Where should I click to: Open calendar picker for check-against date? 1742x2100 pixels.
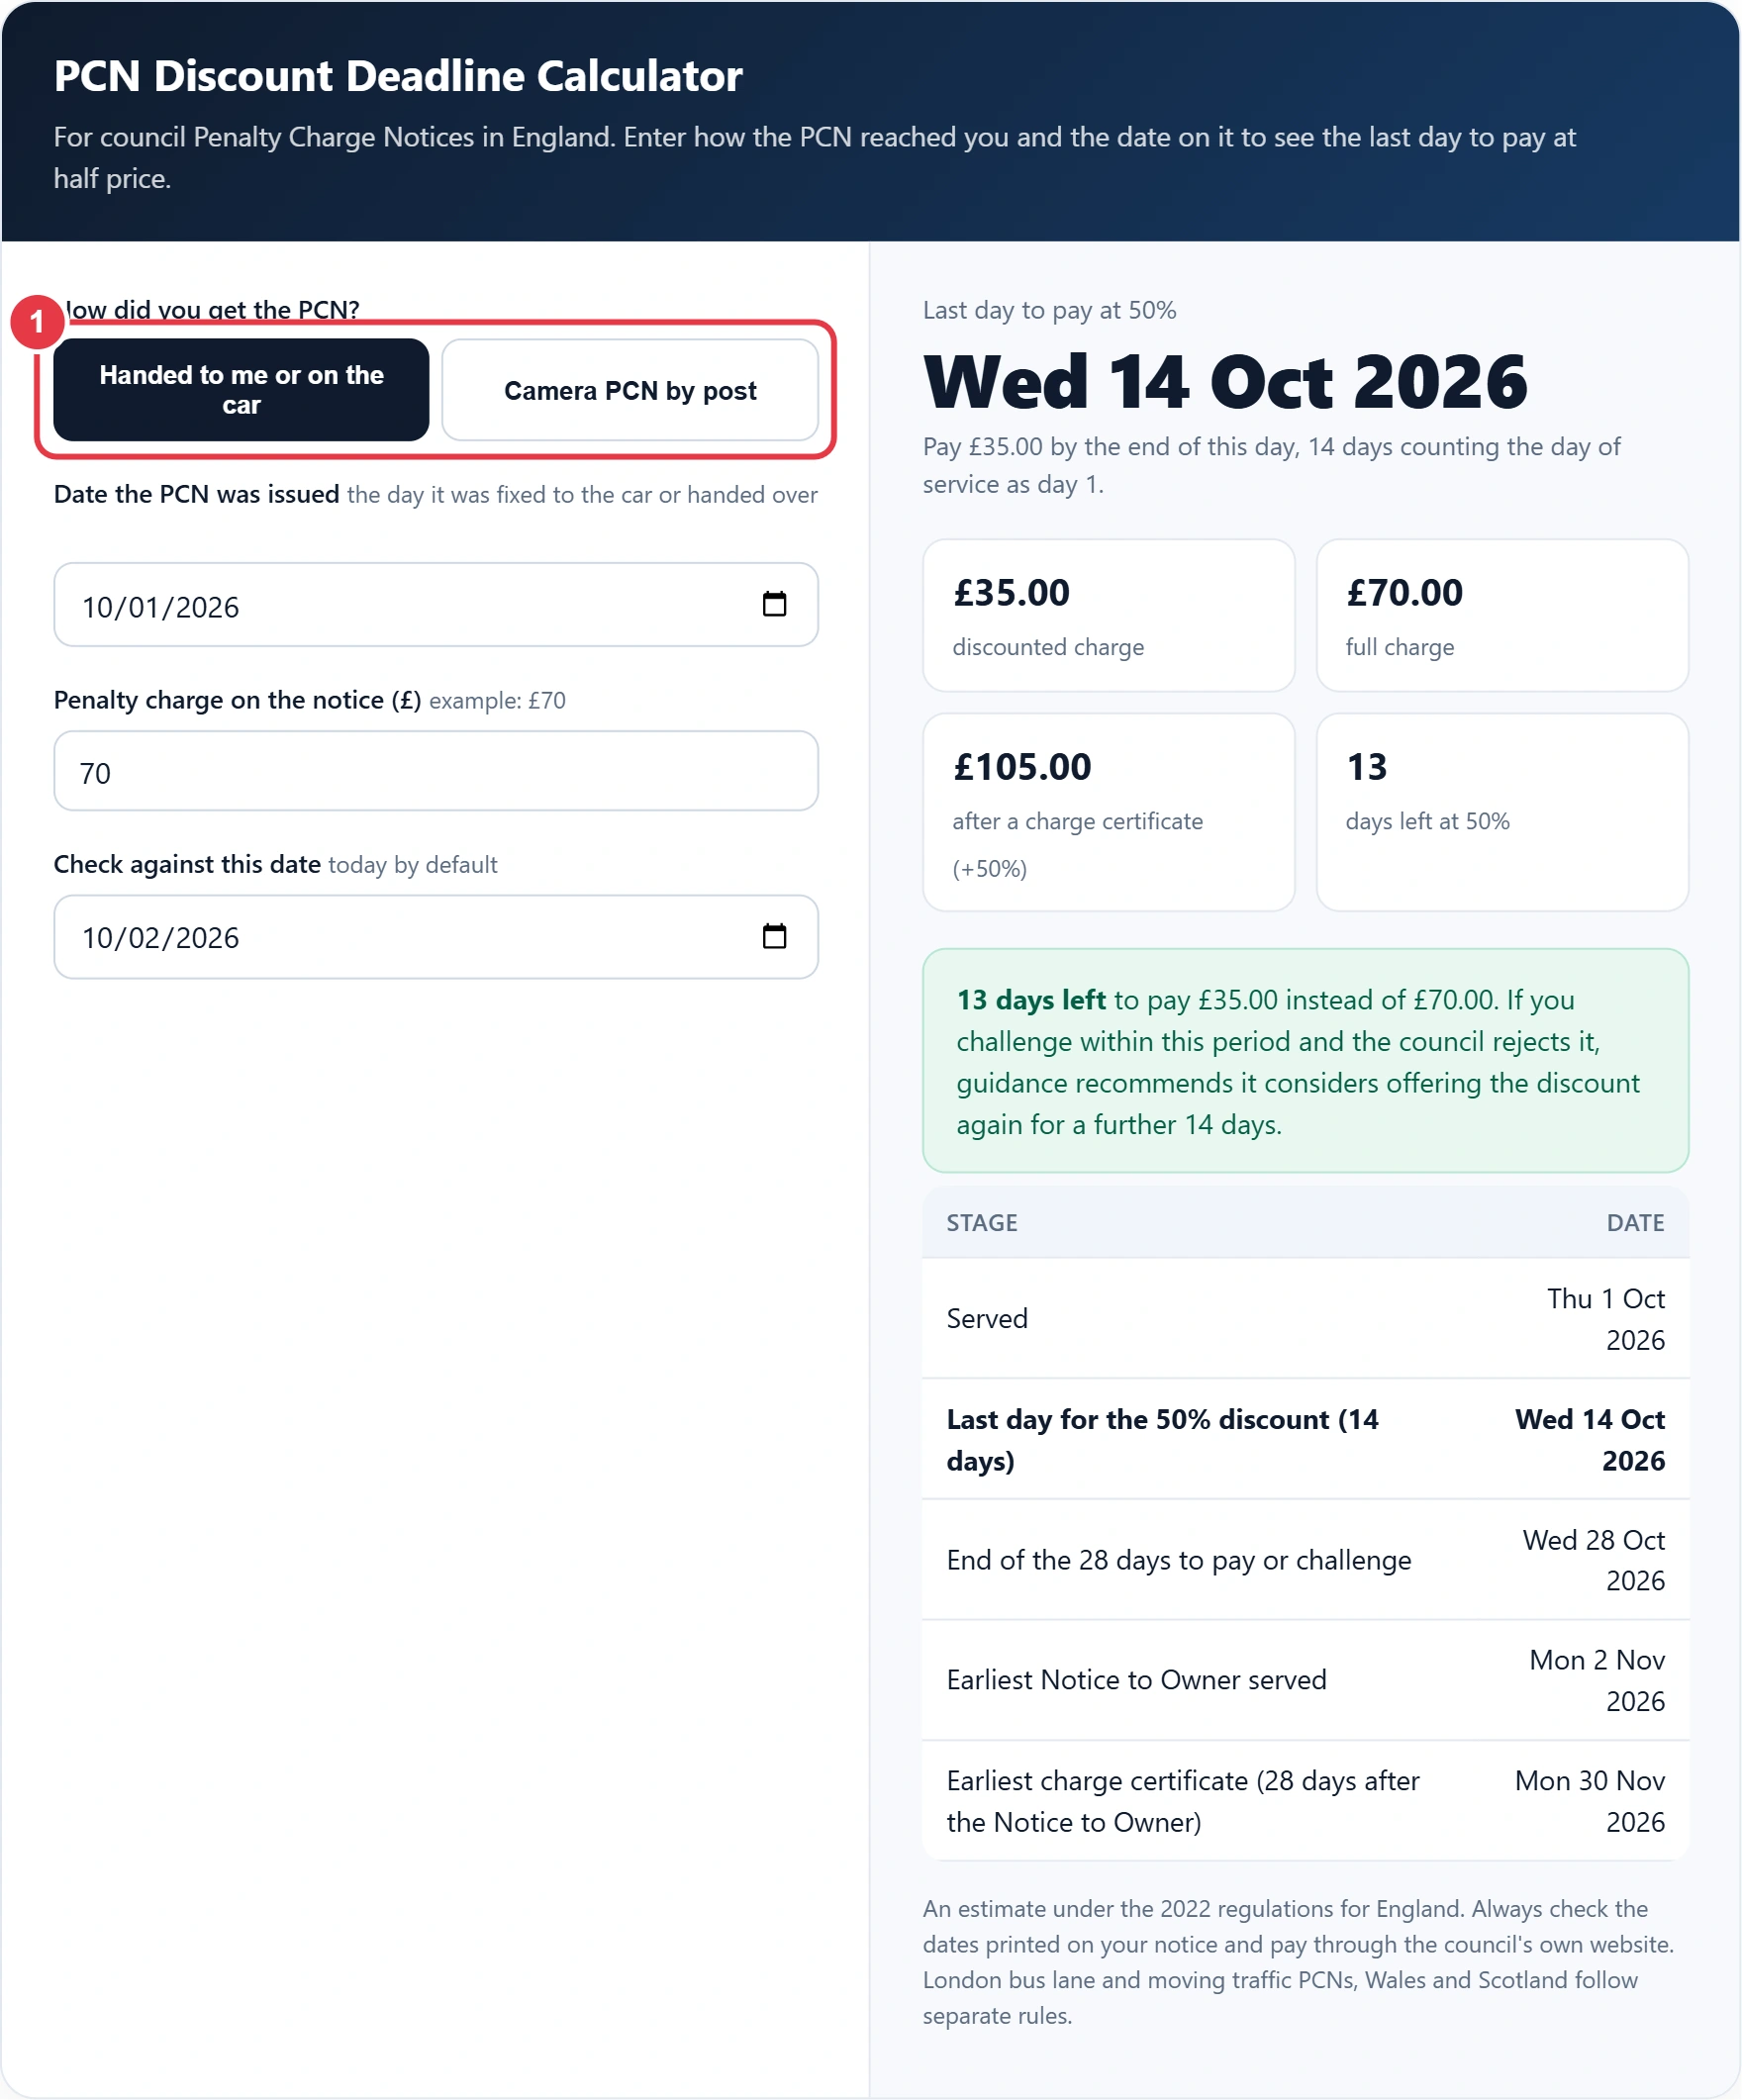(774, 936)
